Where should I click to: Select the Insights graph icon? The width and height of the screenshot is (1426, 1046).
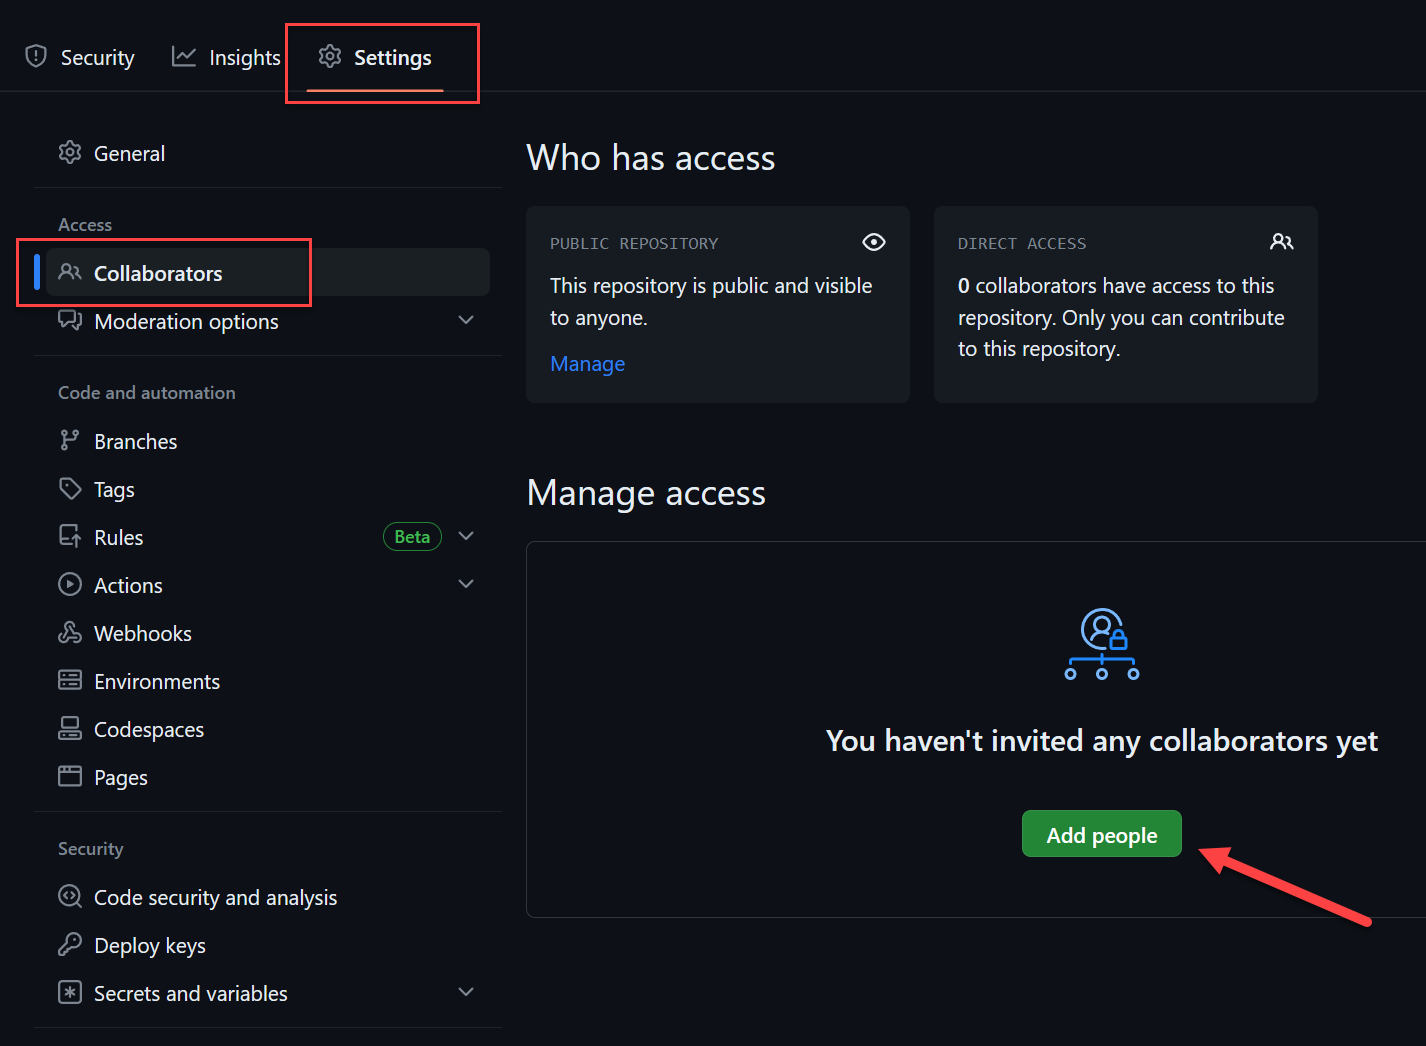(183, 56)
